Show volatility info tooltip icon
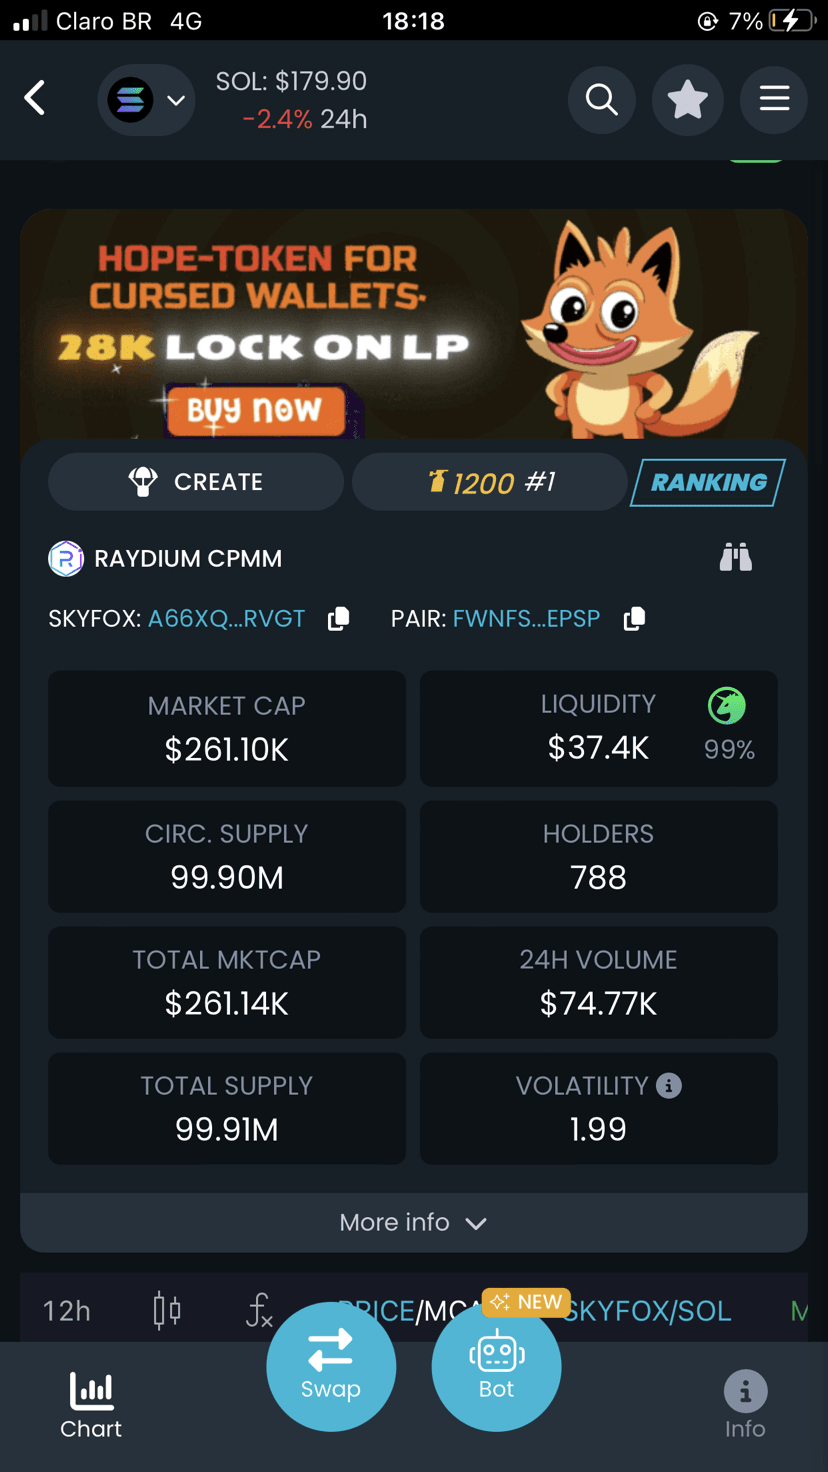This screenshot has height=1472, width=828. point(669,1085)
